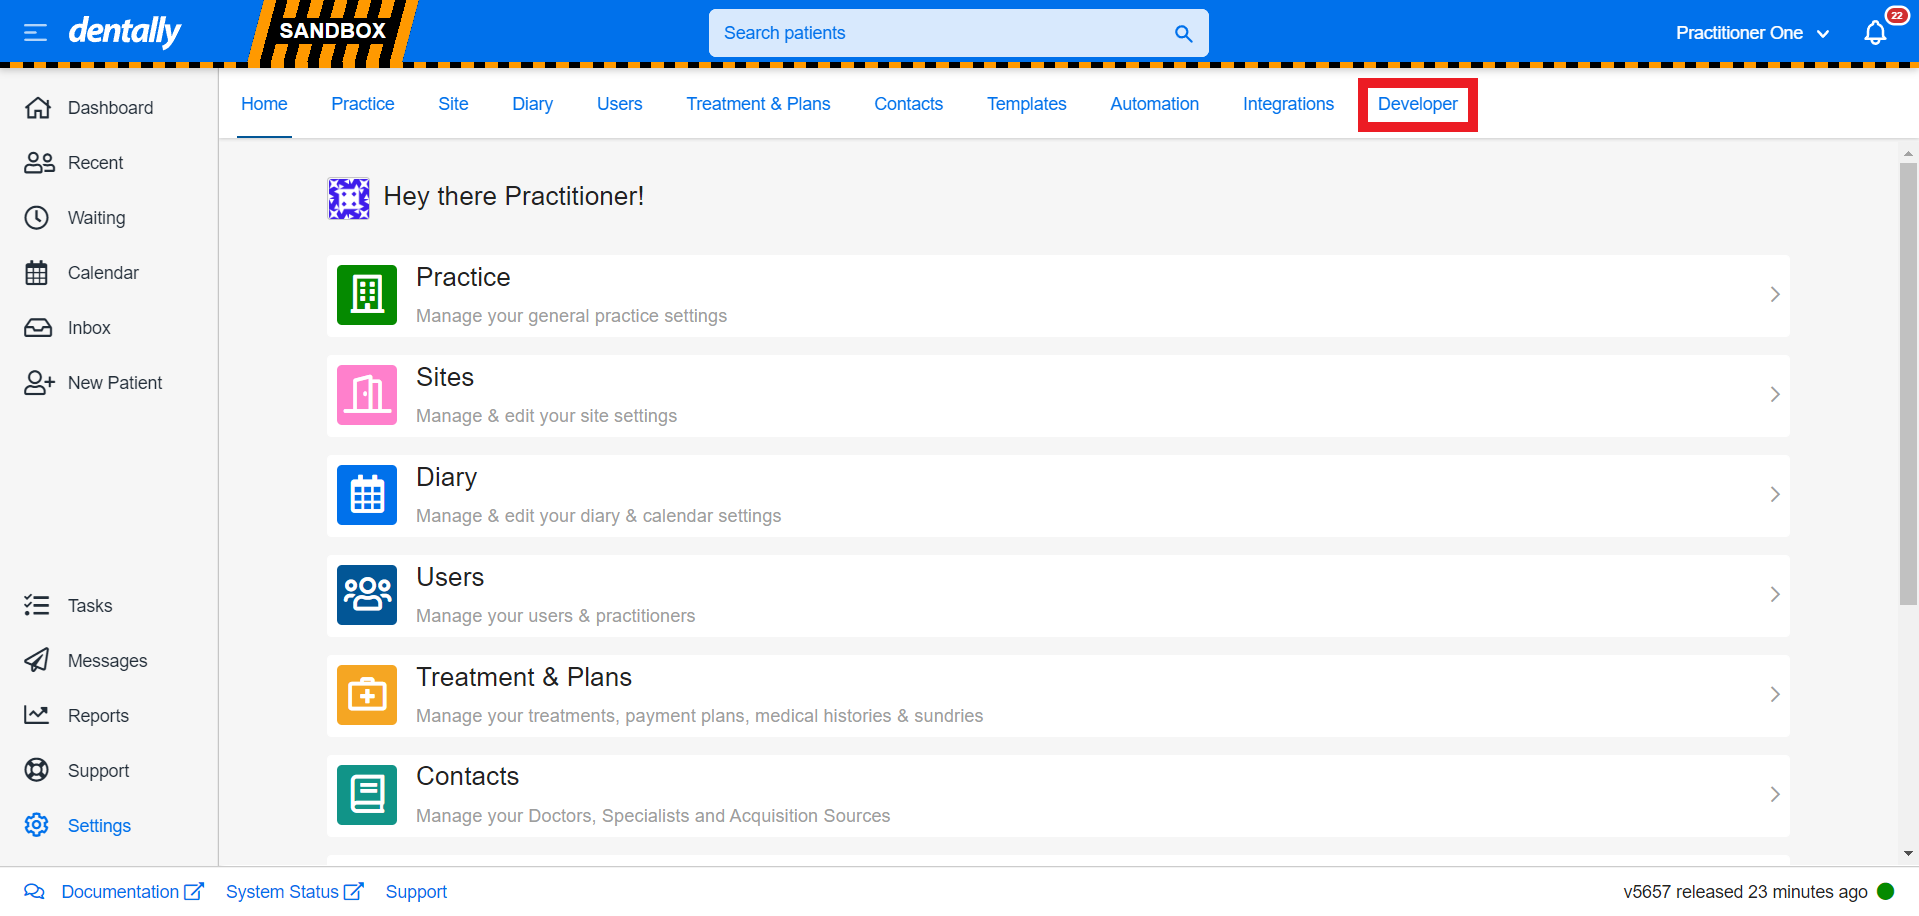Switch to the Developer tab
This screenshot has height=916, width=1919.
tap(1417, 104)
